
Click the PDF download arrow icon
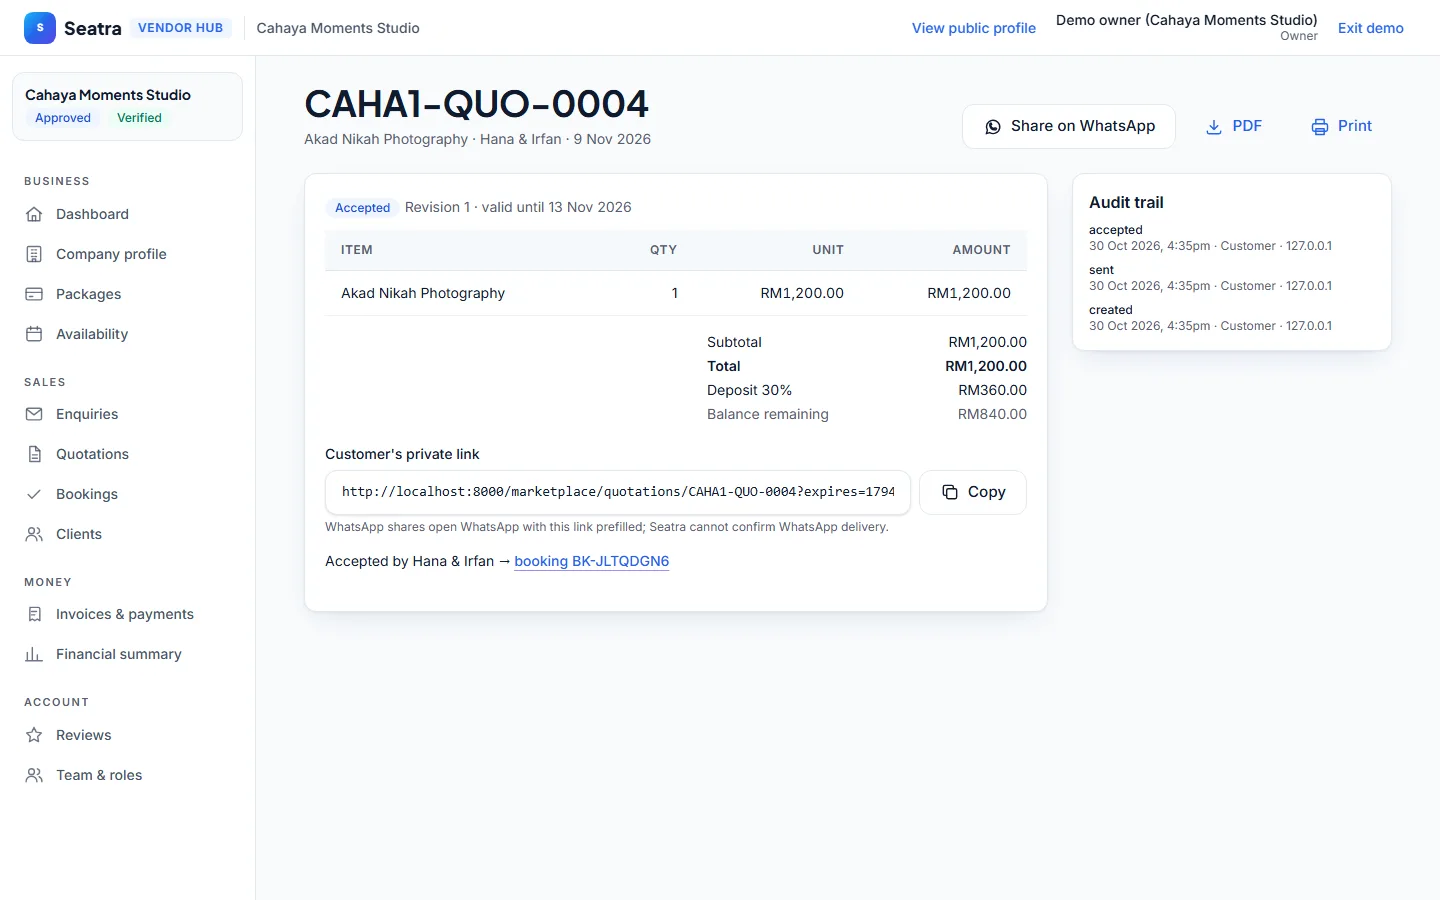(x=1214, y=127)
